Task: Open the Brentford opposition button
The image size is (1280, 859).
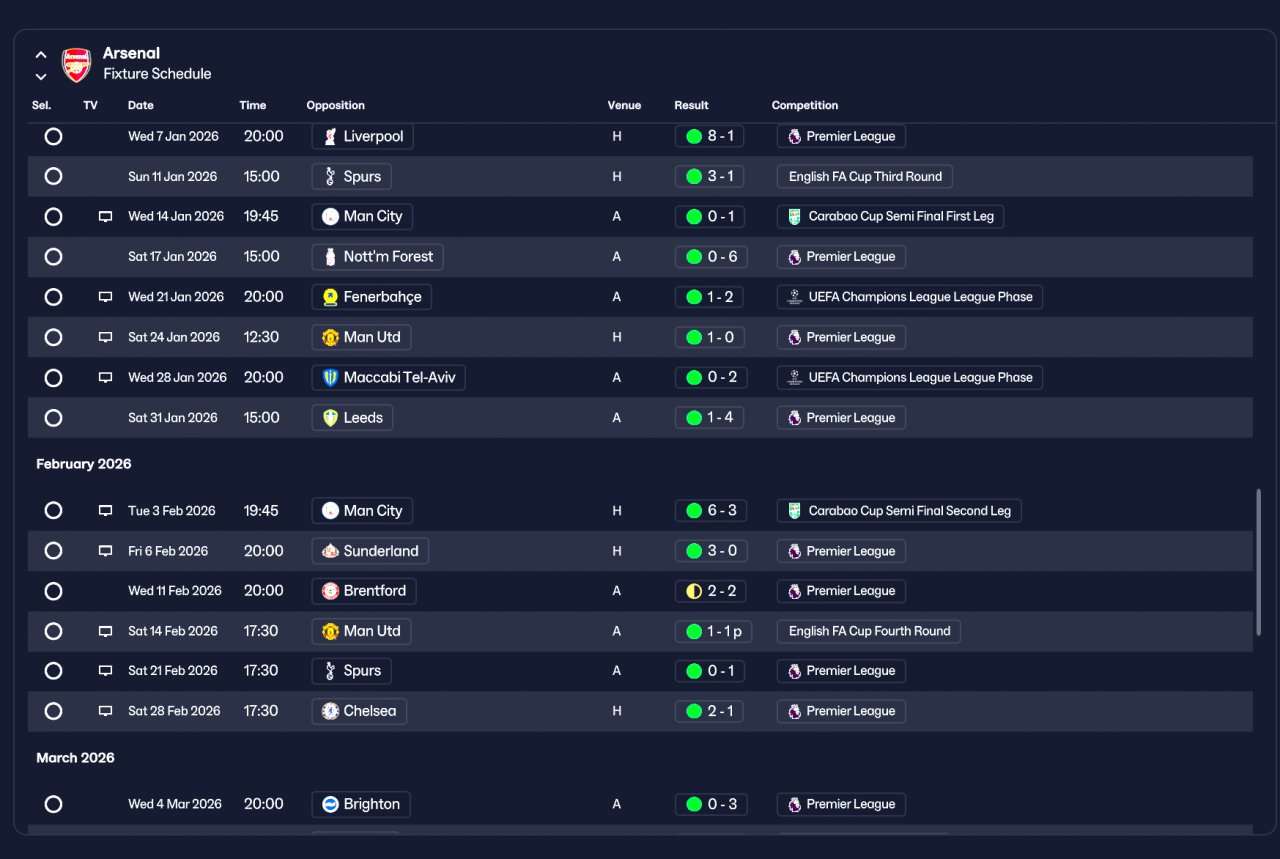Action: coord(364,591)
